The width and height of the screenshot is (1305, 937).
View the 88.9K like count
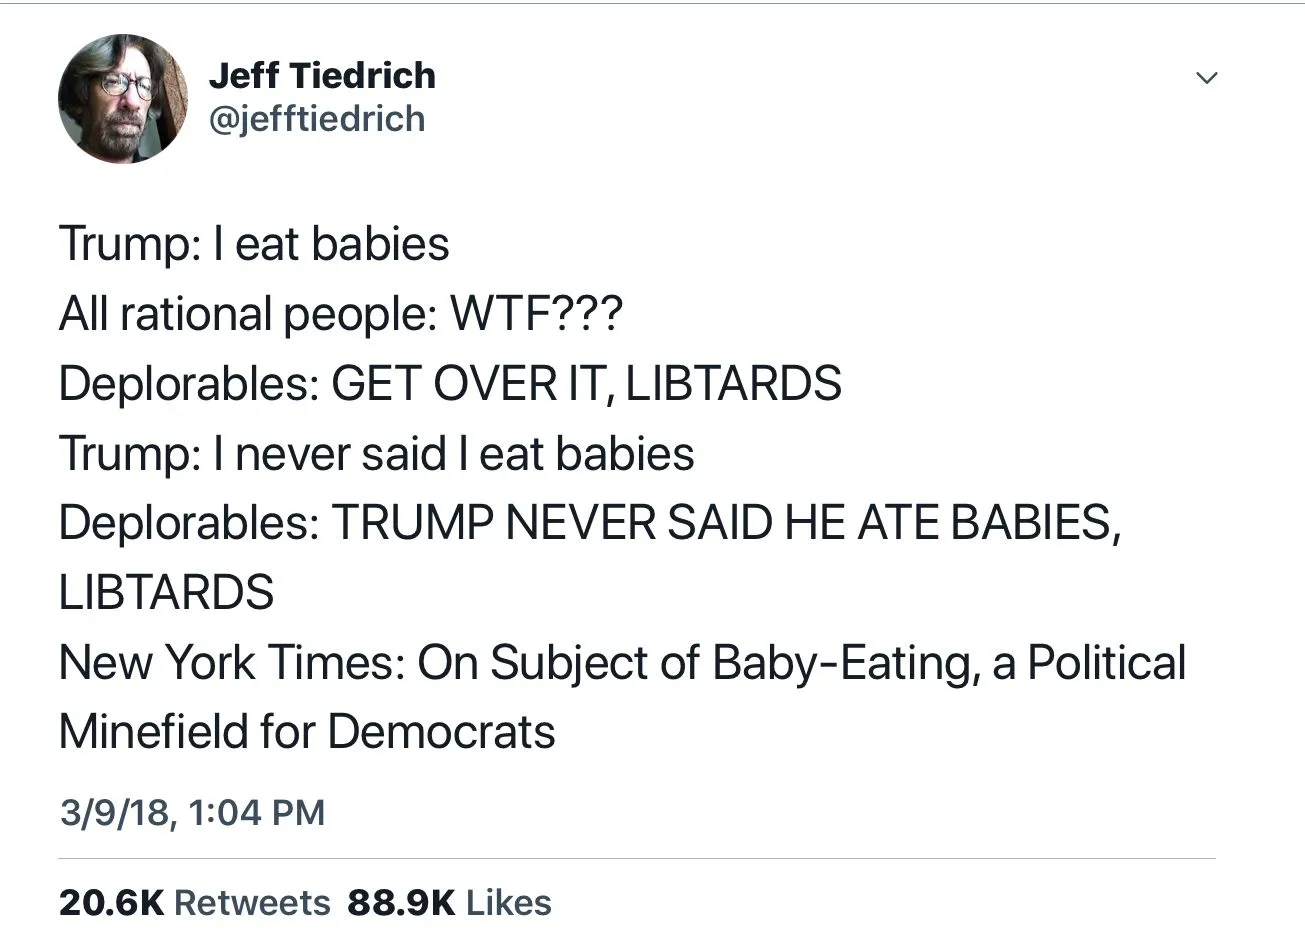[401, 903]
